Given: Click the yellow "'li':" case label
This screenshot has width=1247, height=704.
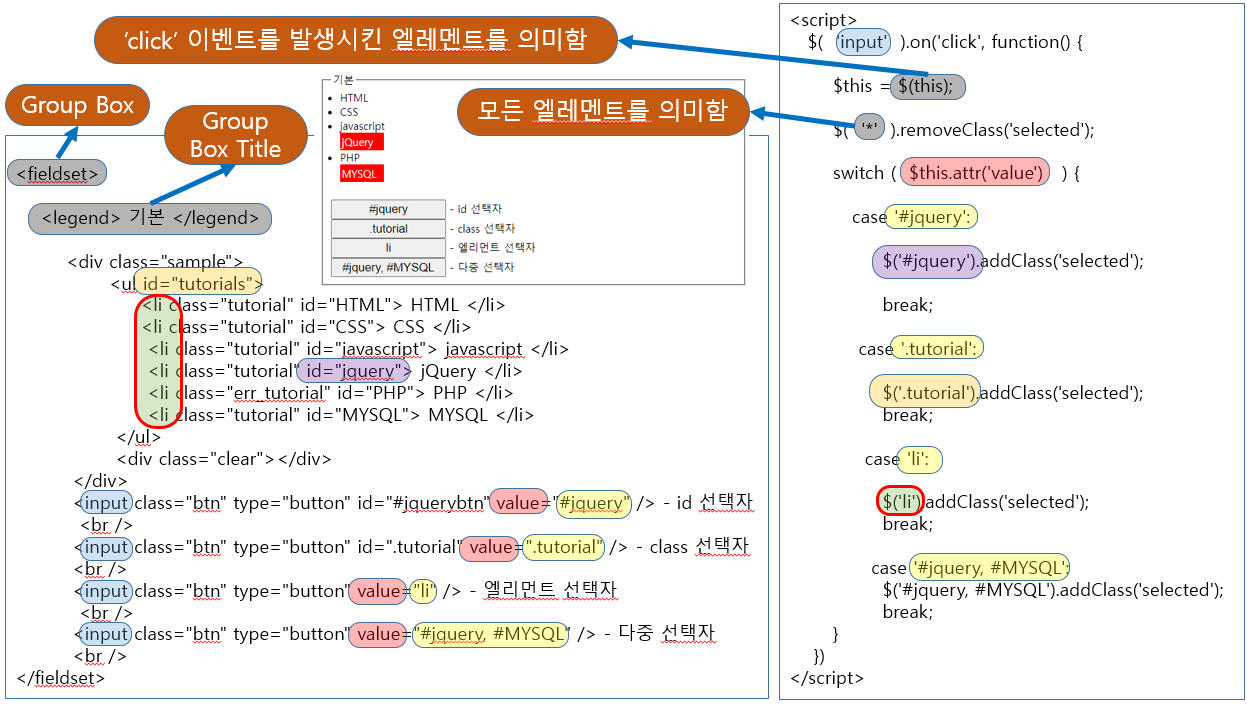Looking at the screenshot, I should 919,459.
